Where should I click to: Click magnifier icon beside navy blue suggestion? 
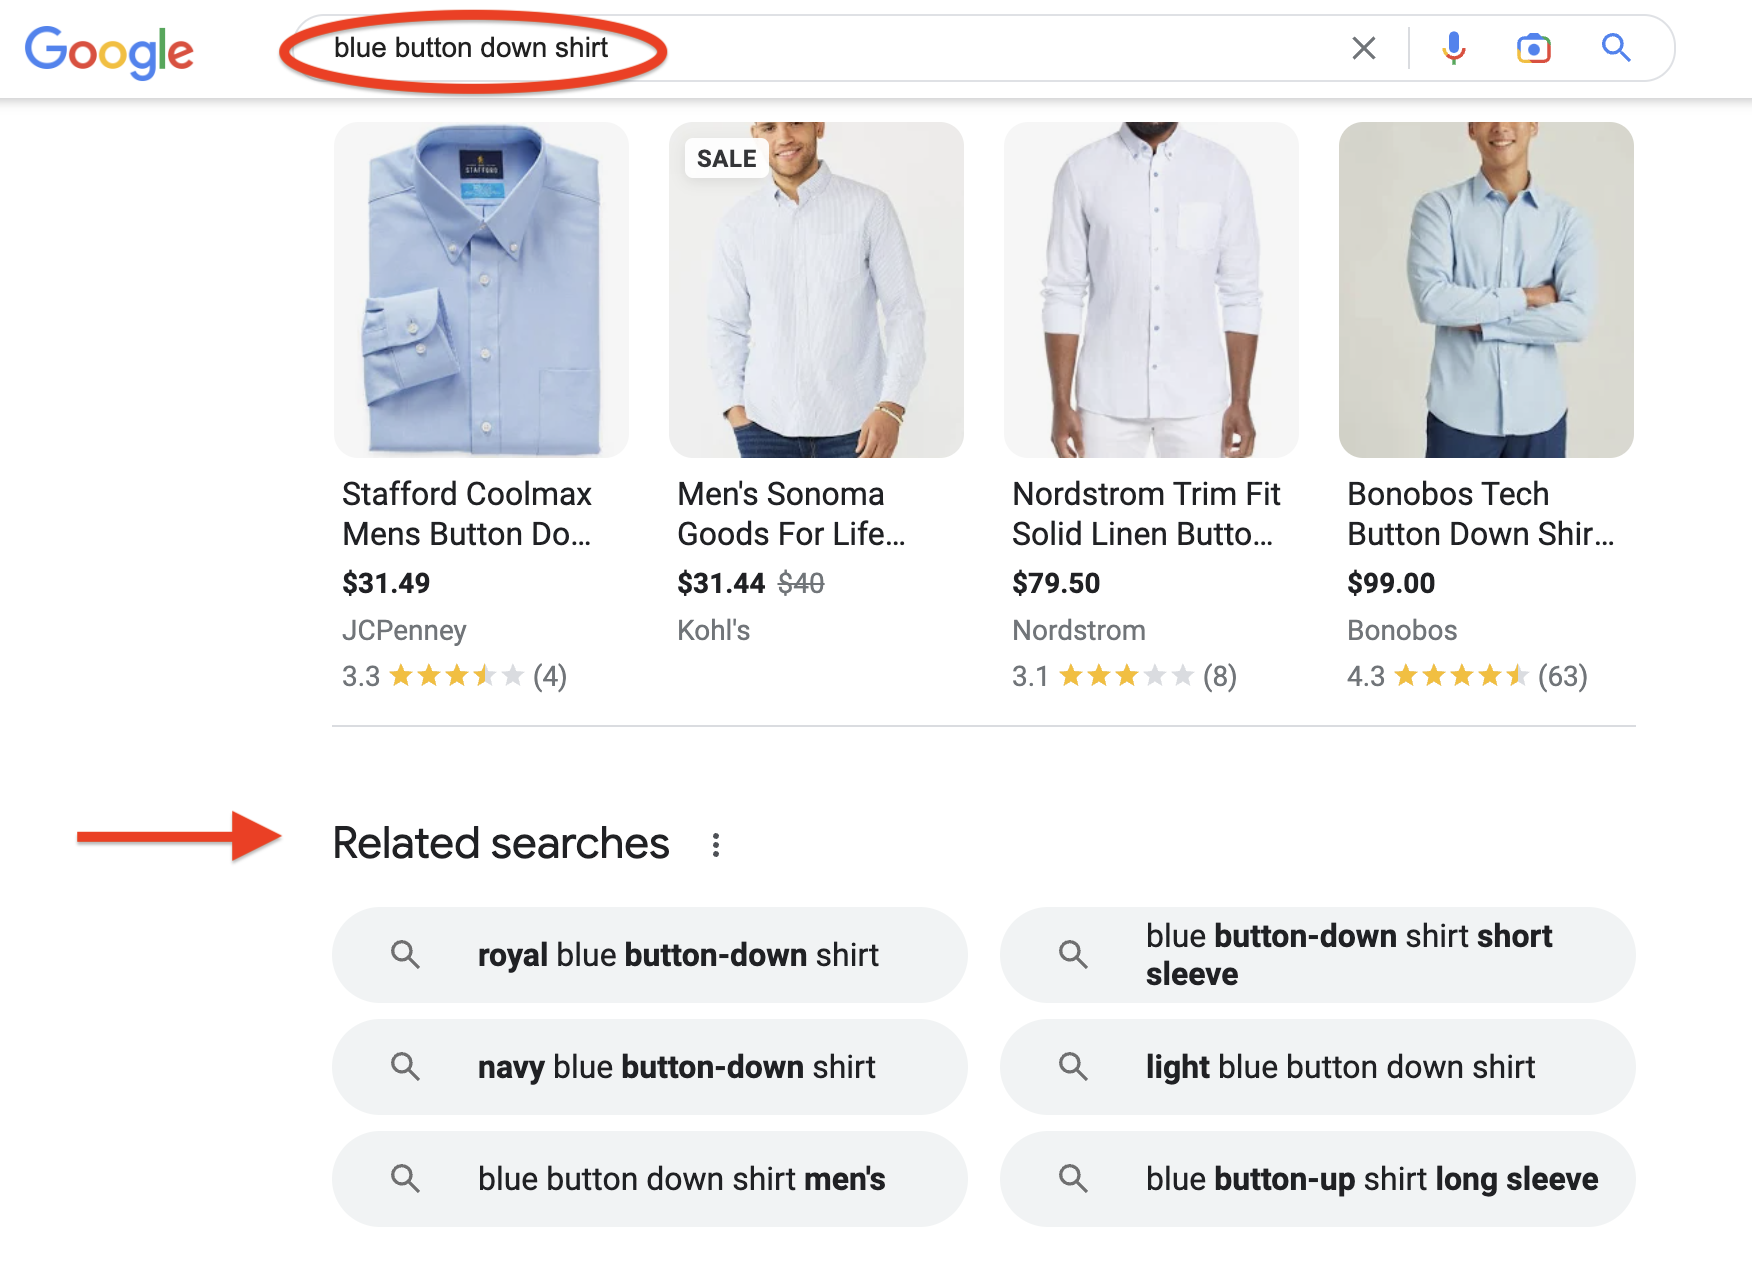click(405, 1067)
